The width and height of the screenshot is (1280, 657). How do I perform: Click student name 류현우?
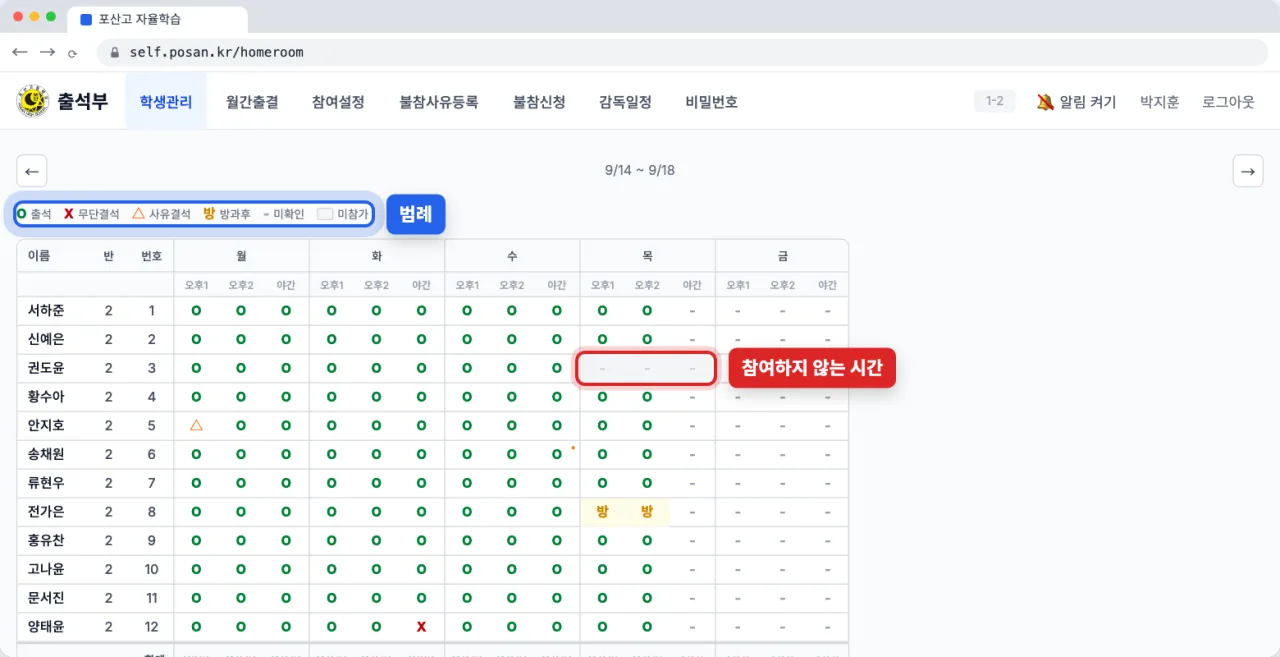[46, 483]
